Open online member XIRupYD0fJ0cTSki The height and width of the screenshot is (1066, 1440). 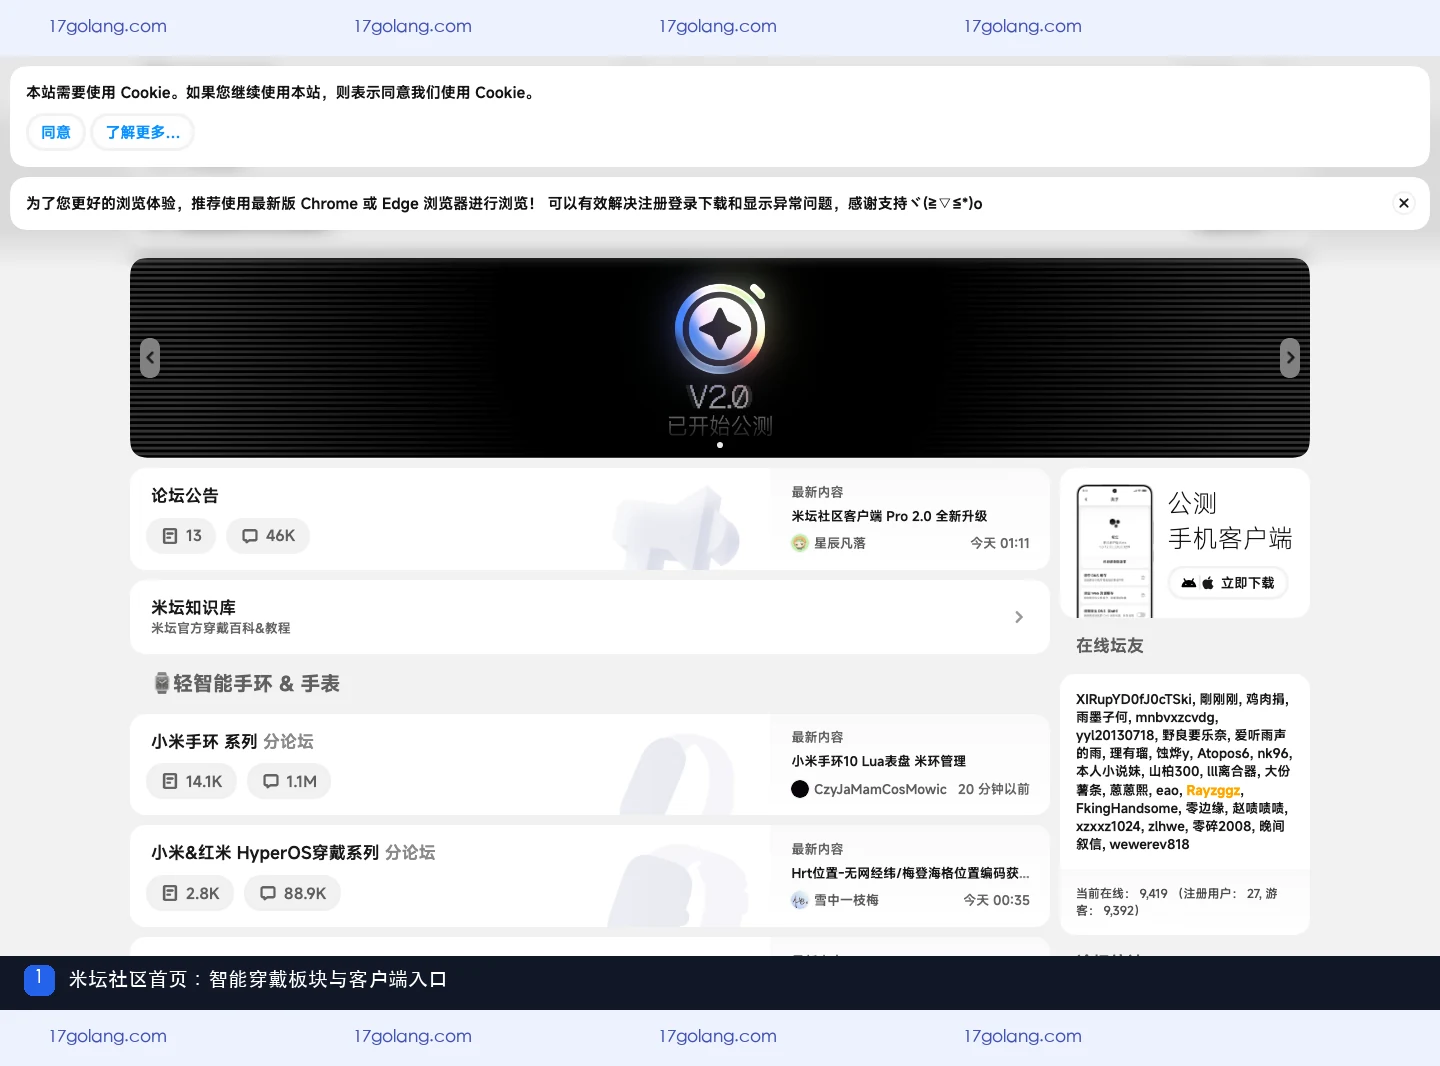coord(1134,699)
